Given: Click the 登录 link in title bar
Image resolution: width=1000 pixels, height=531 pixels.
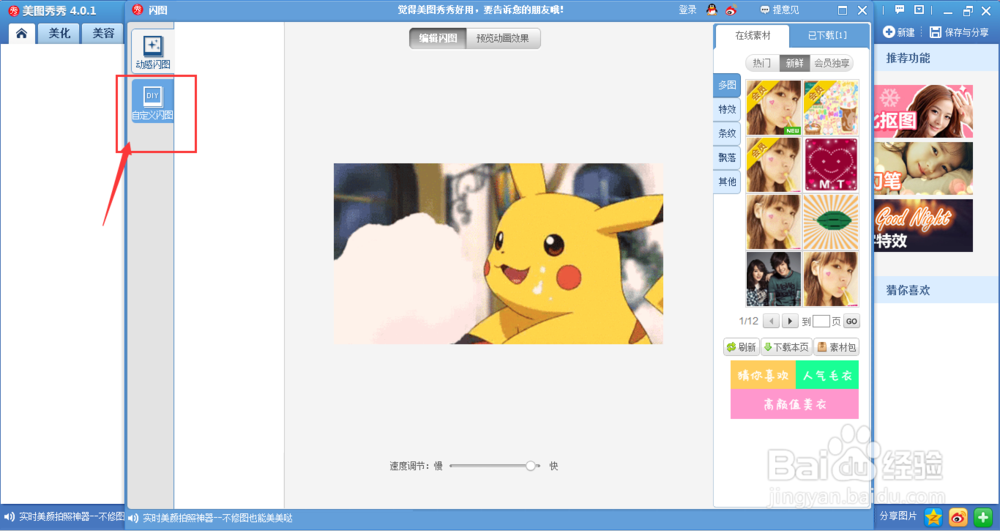Looking at the screenshot, I should (x=688, y=10).
